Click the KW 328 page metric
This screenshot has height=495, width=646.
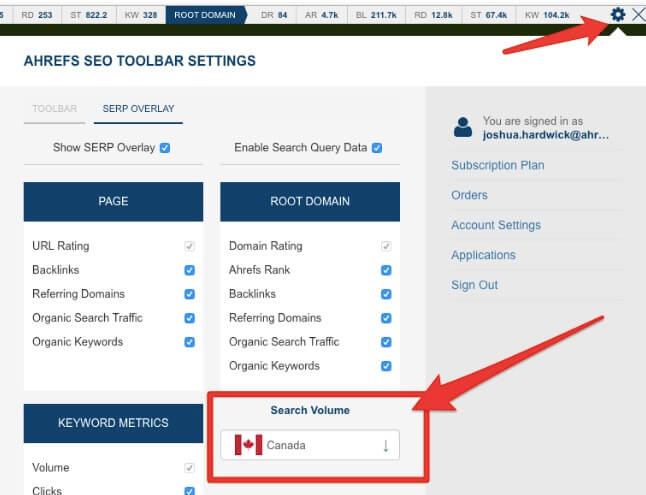[141, 15]
